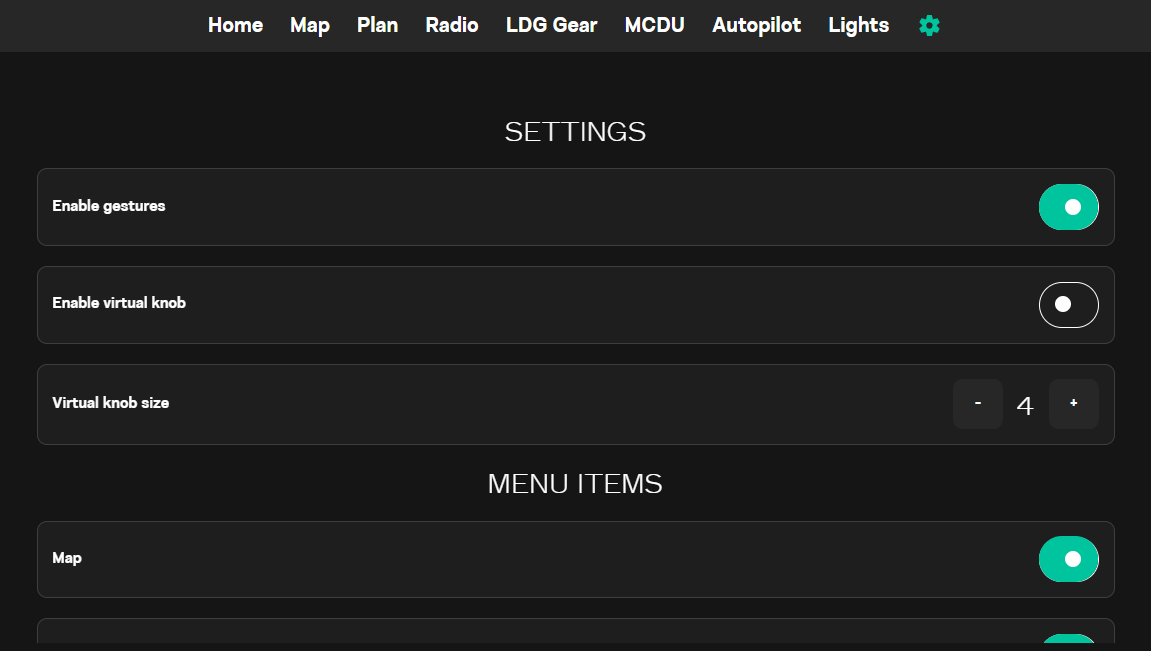The height and width of the screenshot is (651, 1151).
Task: Open the Lights page
Action: click(858, 25)
